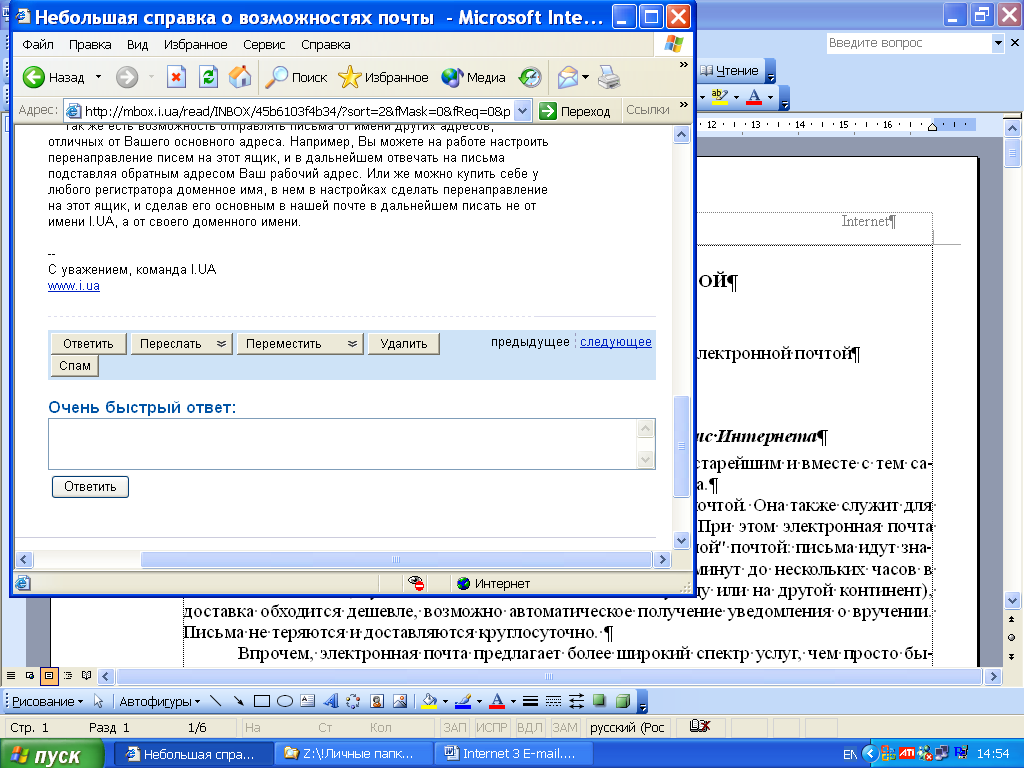Click the Медиа globe button
The image size is (1024, 768).
coord(473,77)
